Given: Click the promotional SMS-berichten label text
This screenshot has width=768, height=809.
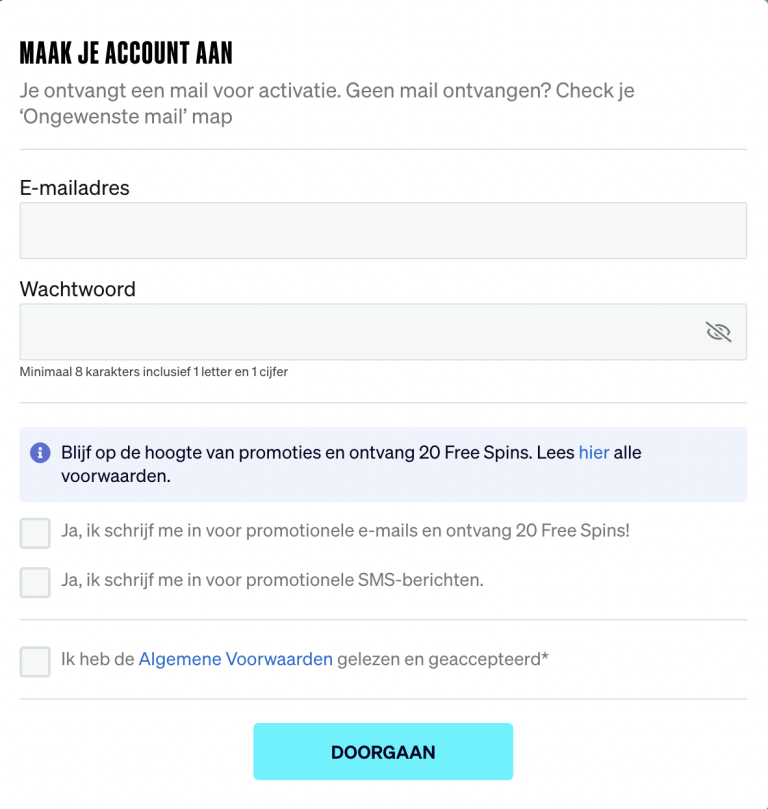Looking at the screenshot, I should (272, 579).
